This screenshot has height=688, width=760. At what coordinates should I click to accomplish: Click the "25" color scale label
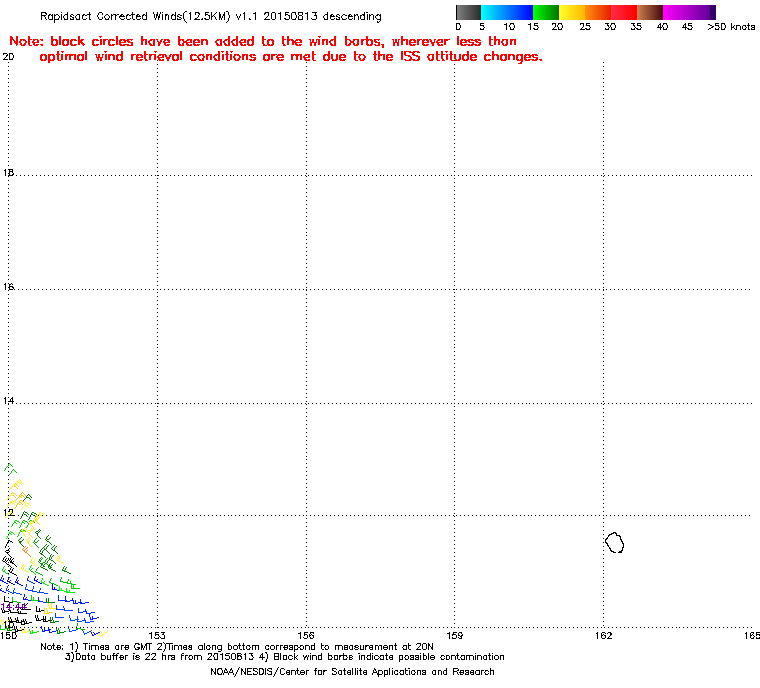(x=585, y=27)
